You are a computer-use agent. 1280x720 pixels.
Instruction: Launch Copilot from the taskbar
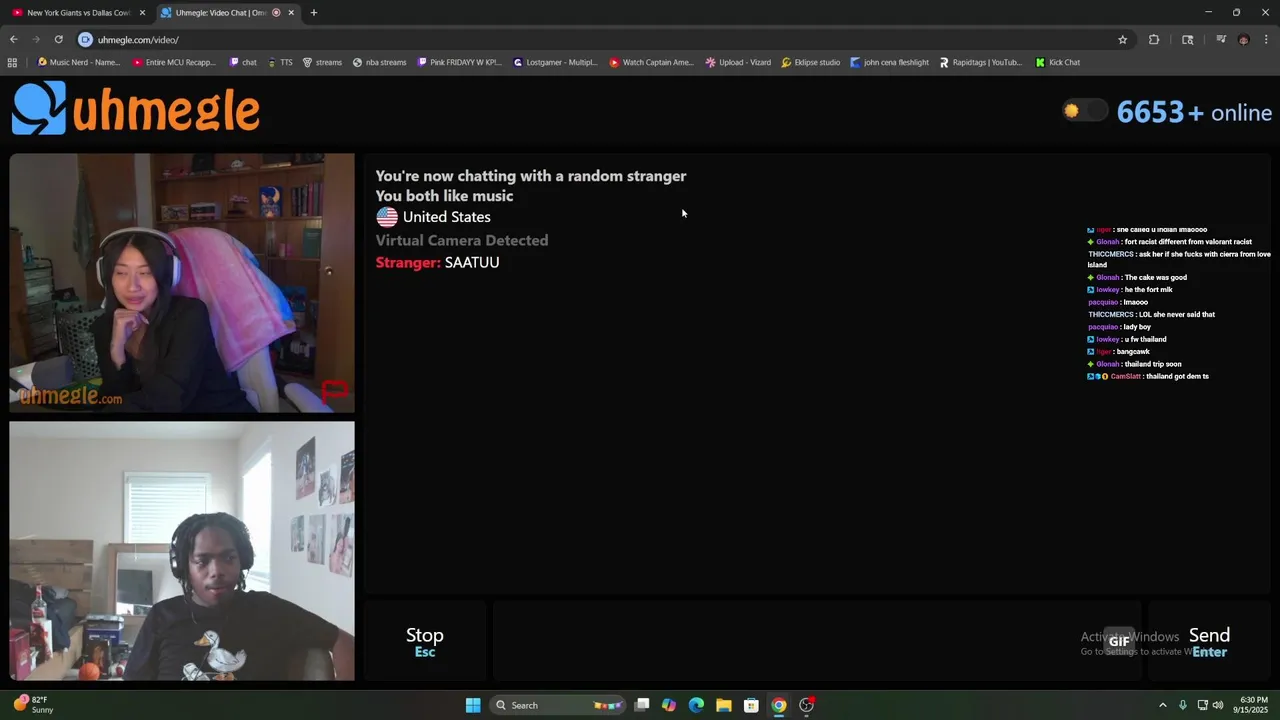click(669, 705)
